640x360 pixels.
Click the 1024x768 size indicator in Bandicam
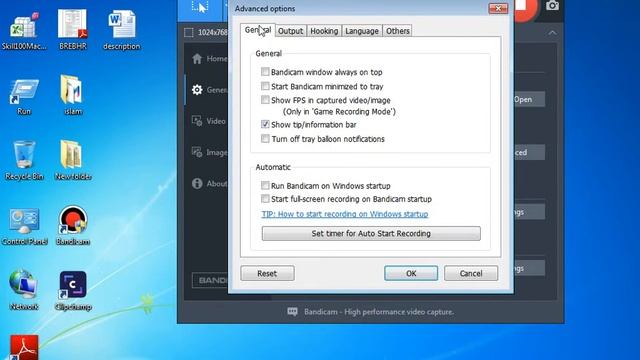[x=212, y=32]
